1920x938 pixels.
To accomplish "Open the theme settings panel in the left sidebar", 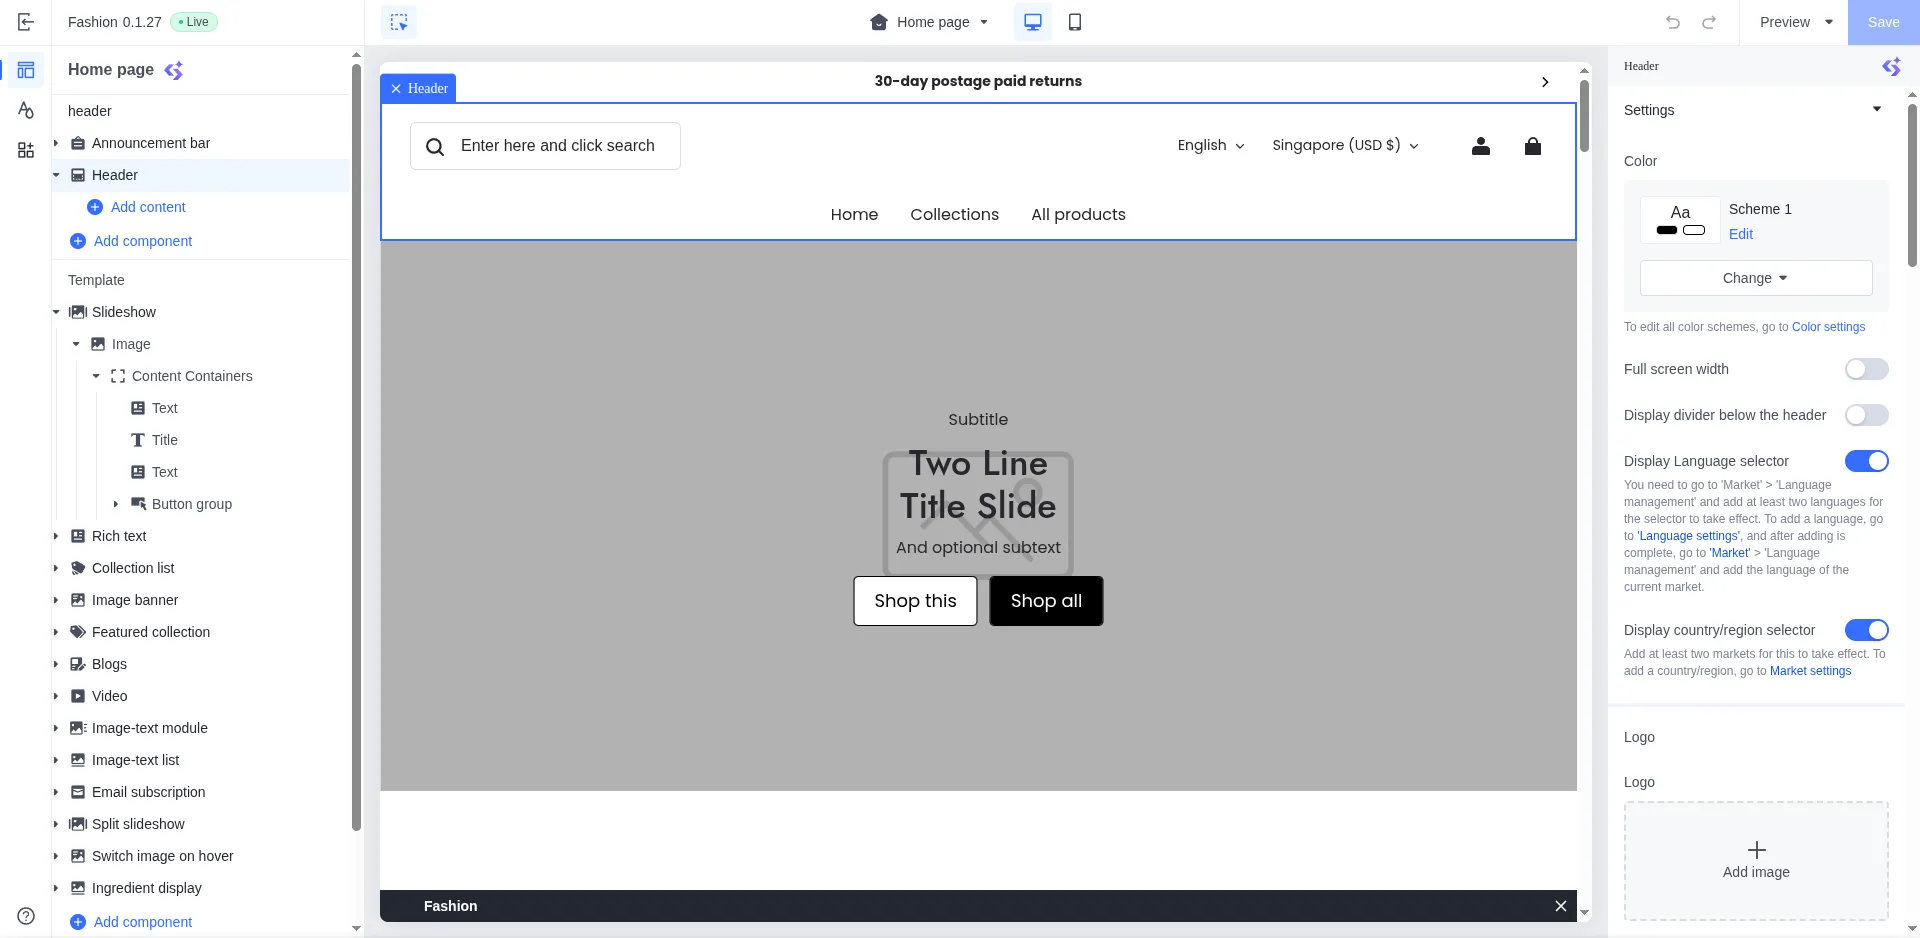I will pyautogui.click(x=26, y=110).
